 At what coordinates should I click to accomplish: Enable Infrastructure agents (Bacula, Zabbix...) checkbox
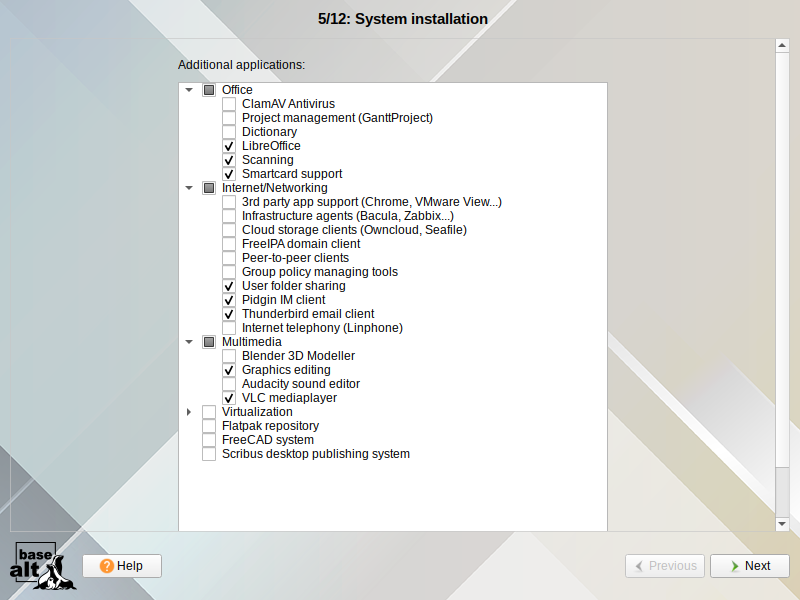(x=229, y=216)
